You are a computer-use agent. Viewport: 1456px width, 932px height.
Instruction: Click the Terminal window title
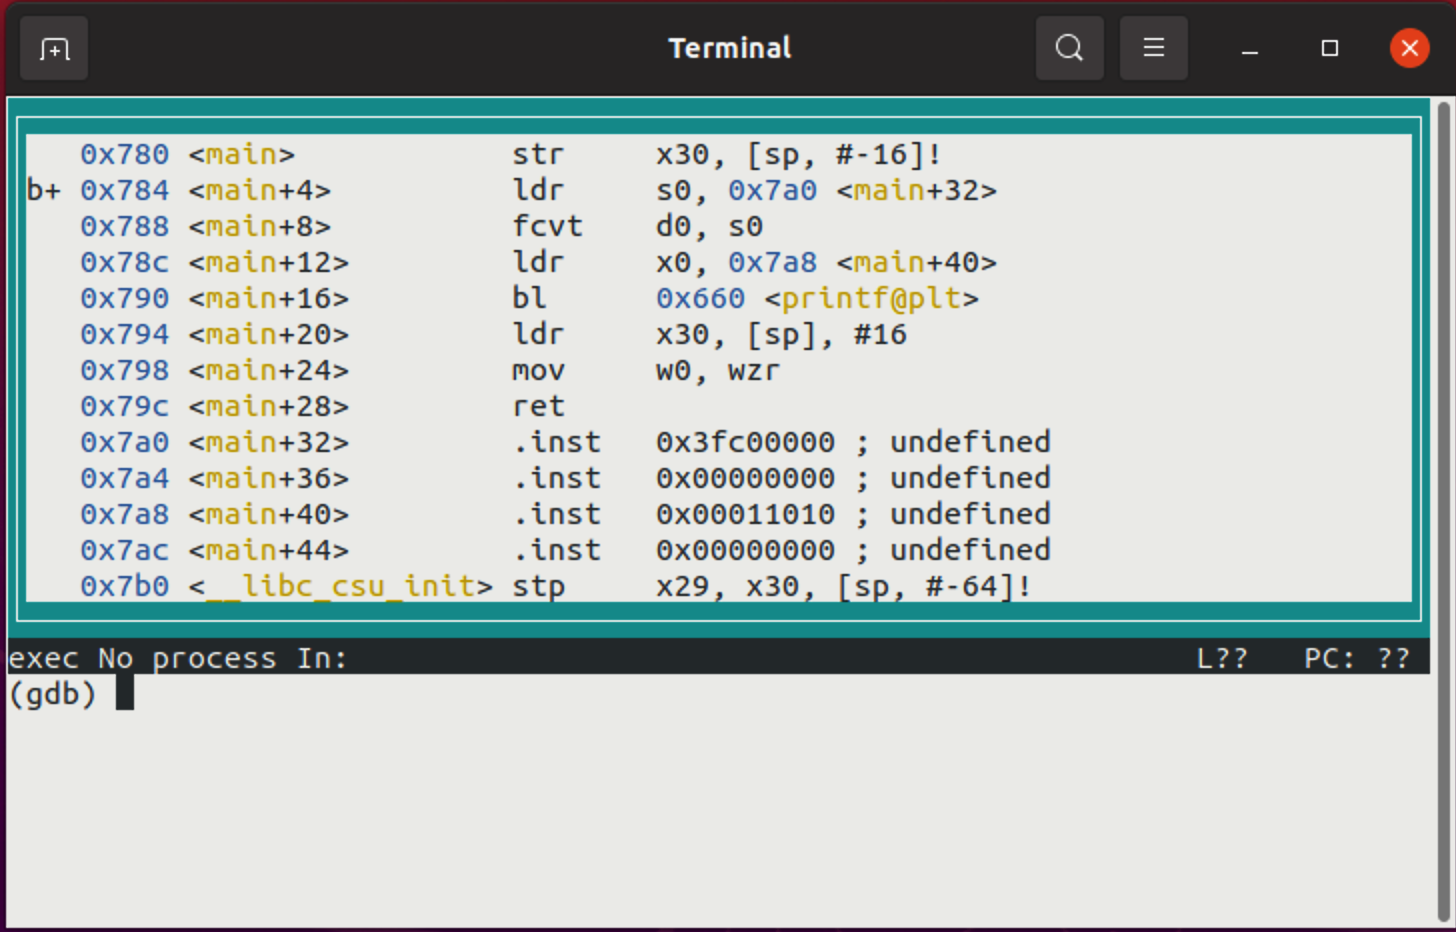pyautogui.click(x=729, y=48)
